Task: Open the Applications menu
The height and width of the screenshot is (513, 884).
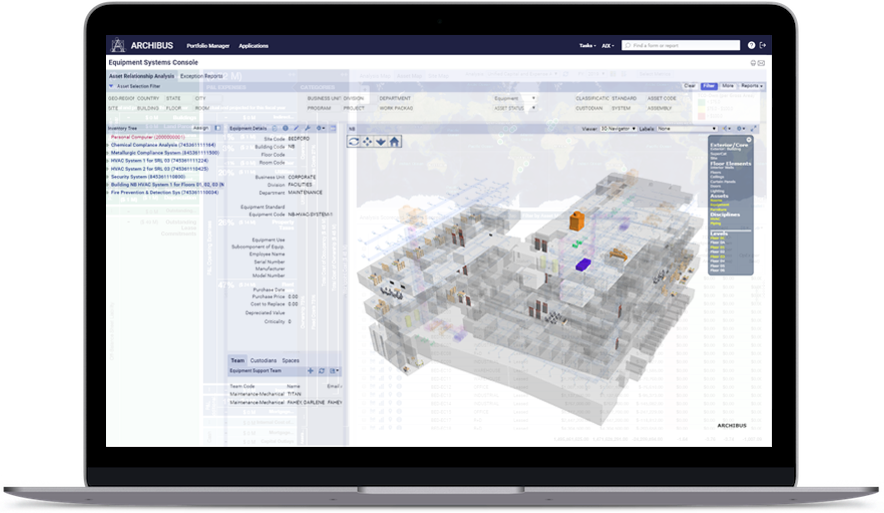Action: [254, 46]
